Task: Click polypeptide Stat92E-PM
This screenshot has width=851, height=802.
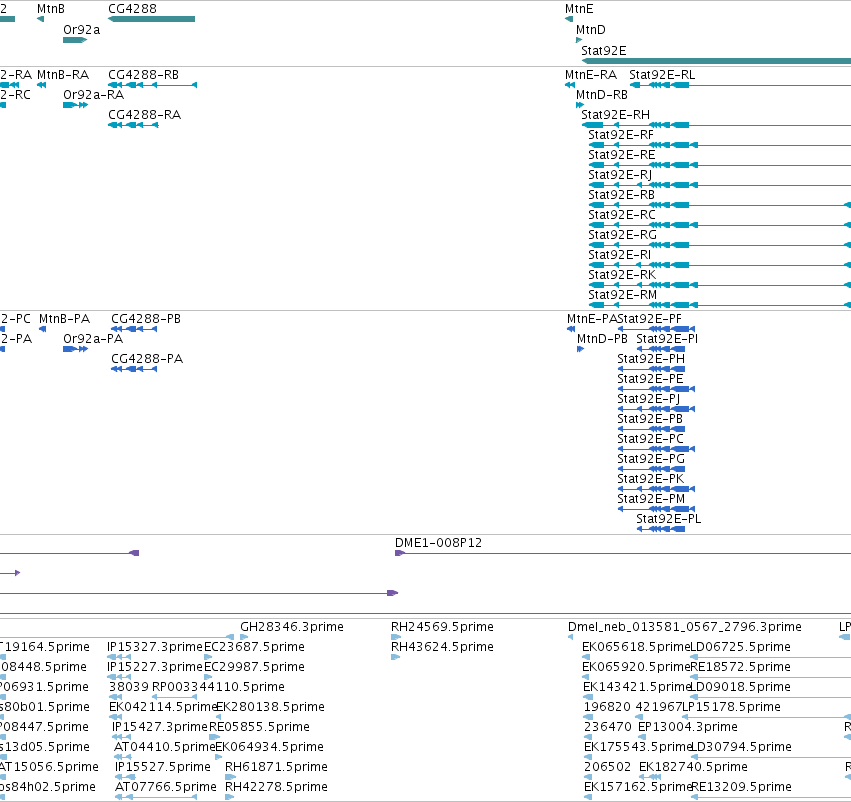Action: tap(651, 499)
